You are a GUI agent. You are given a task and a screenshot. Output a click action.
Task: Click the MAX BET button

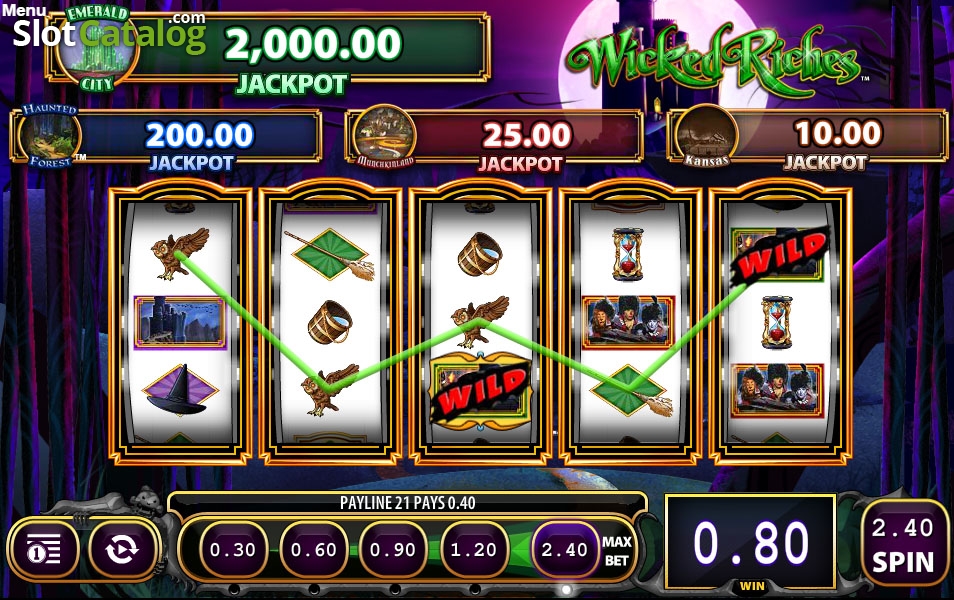617,551
